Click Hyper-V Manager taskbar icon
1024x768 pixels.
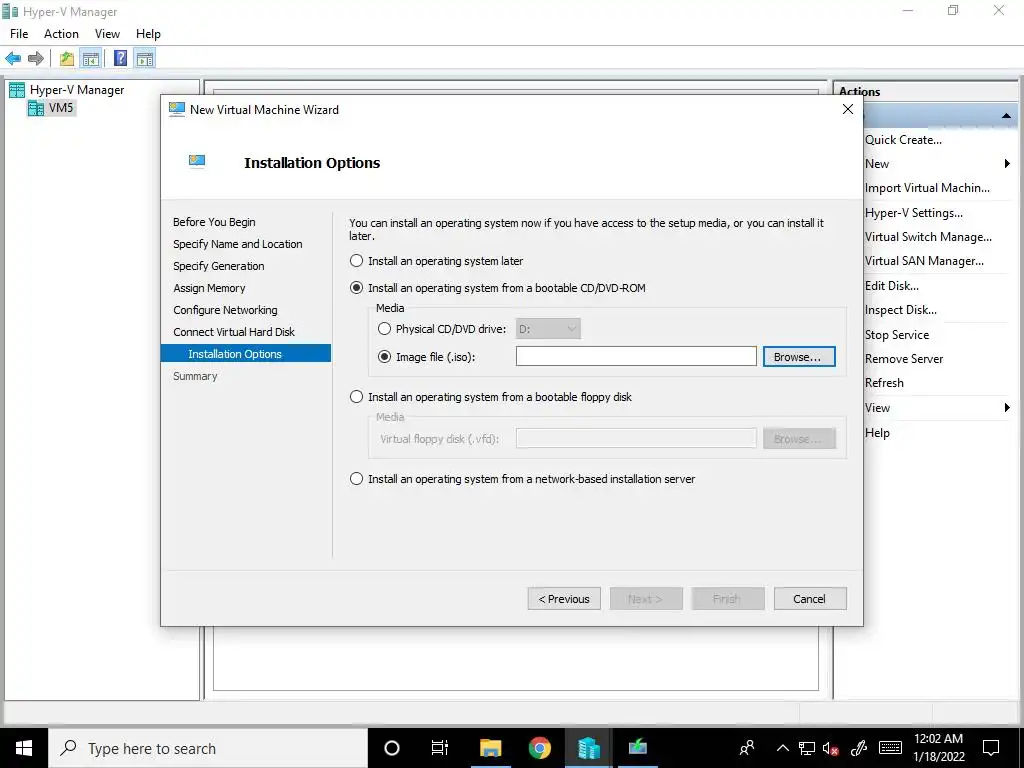point(588,748)
